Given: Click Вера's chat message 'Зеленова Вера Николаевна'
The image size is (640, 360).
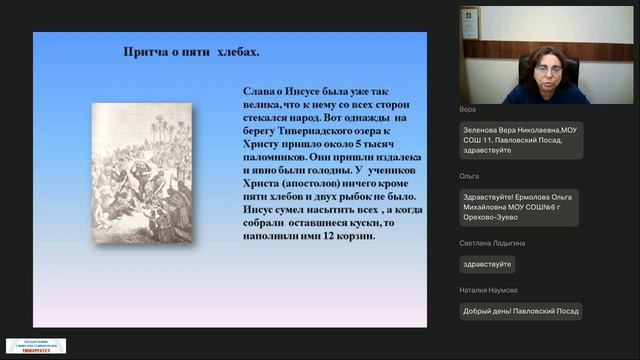Looking at the screenshot, I should (x=521, y=140).
